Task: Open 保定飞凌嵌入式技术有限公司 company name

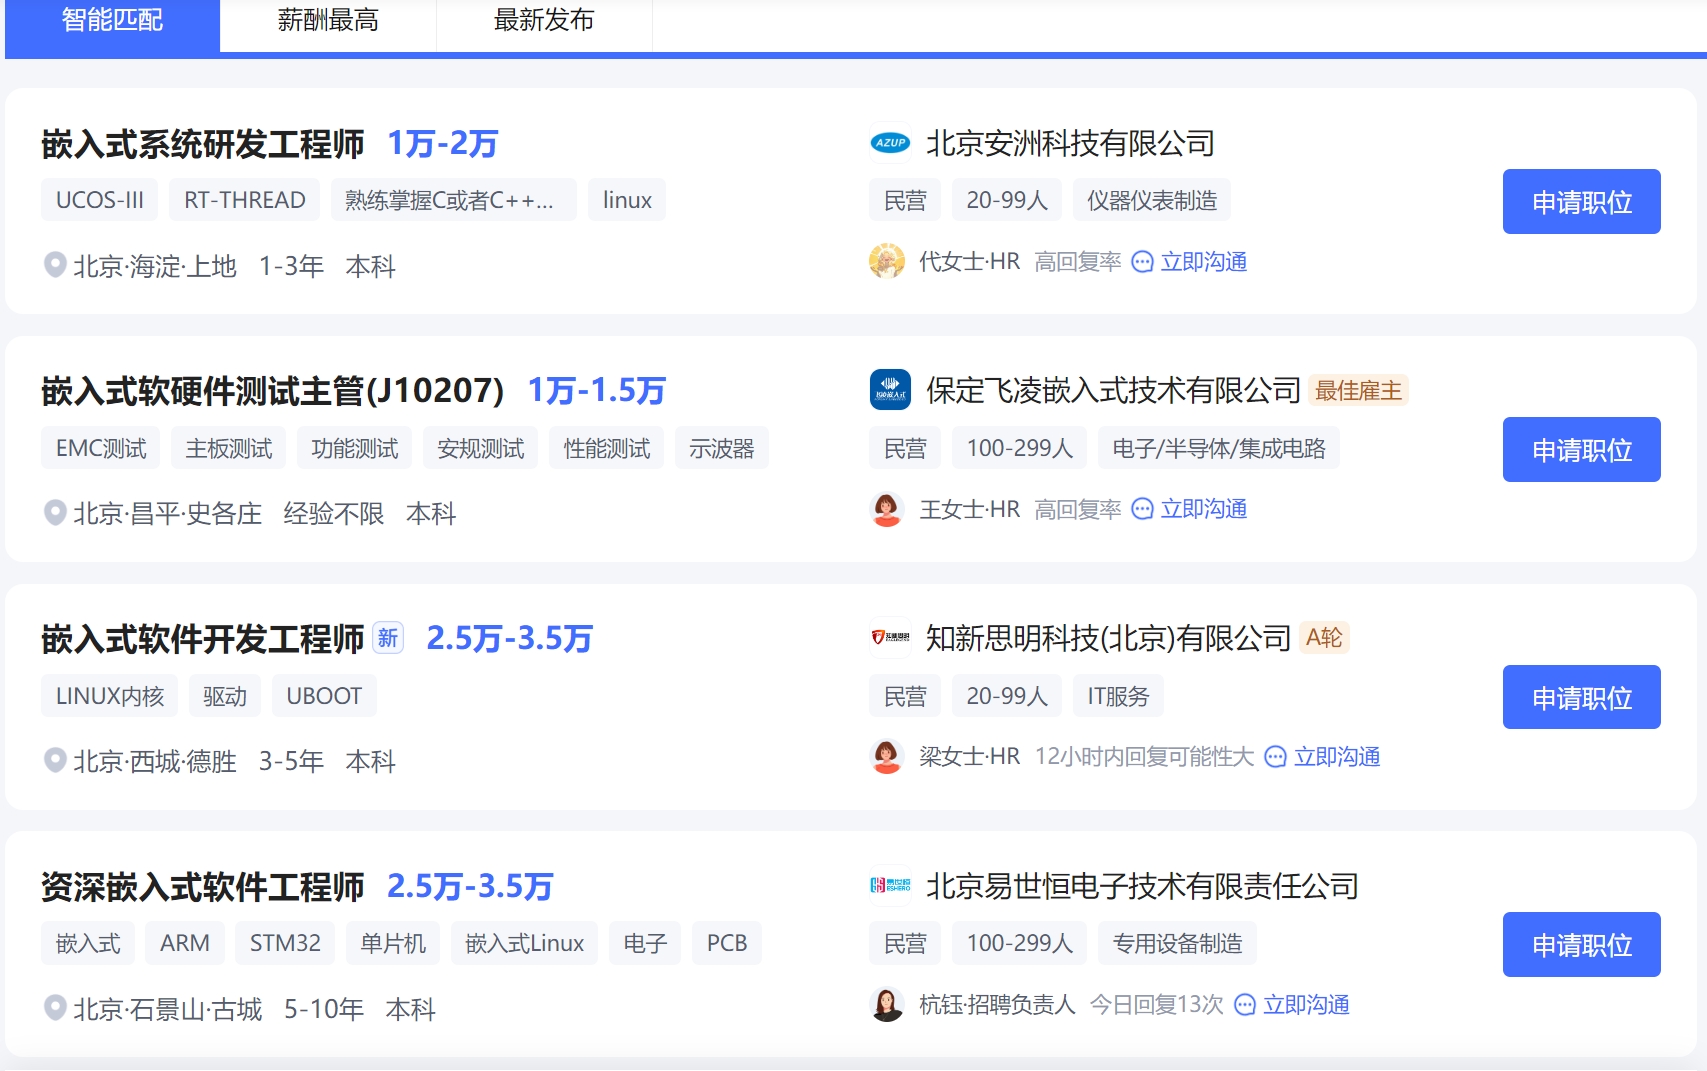Action: click(1113, 390)
